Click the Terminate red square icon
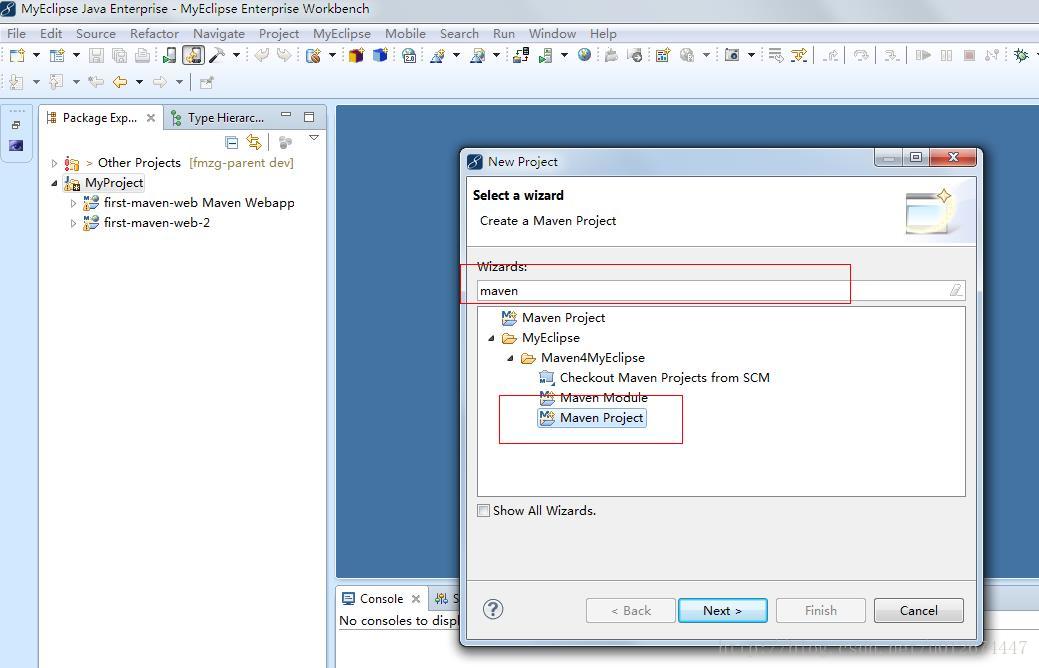This screenshot has height=668, width=1039. pos(969,56)
